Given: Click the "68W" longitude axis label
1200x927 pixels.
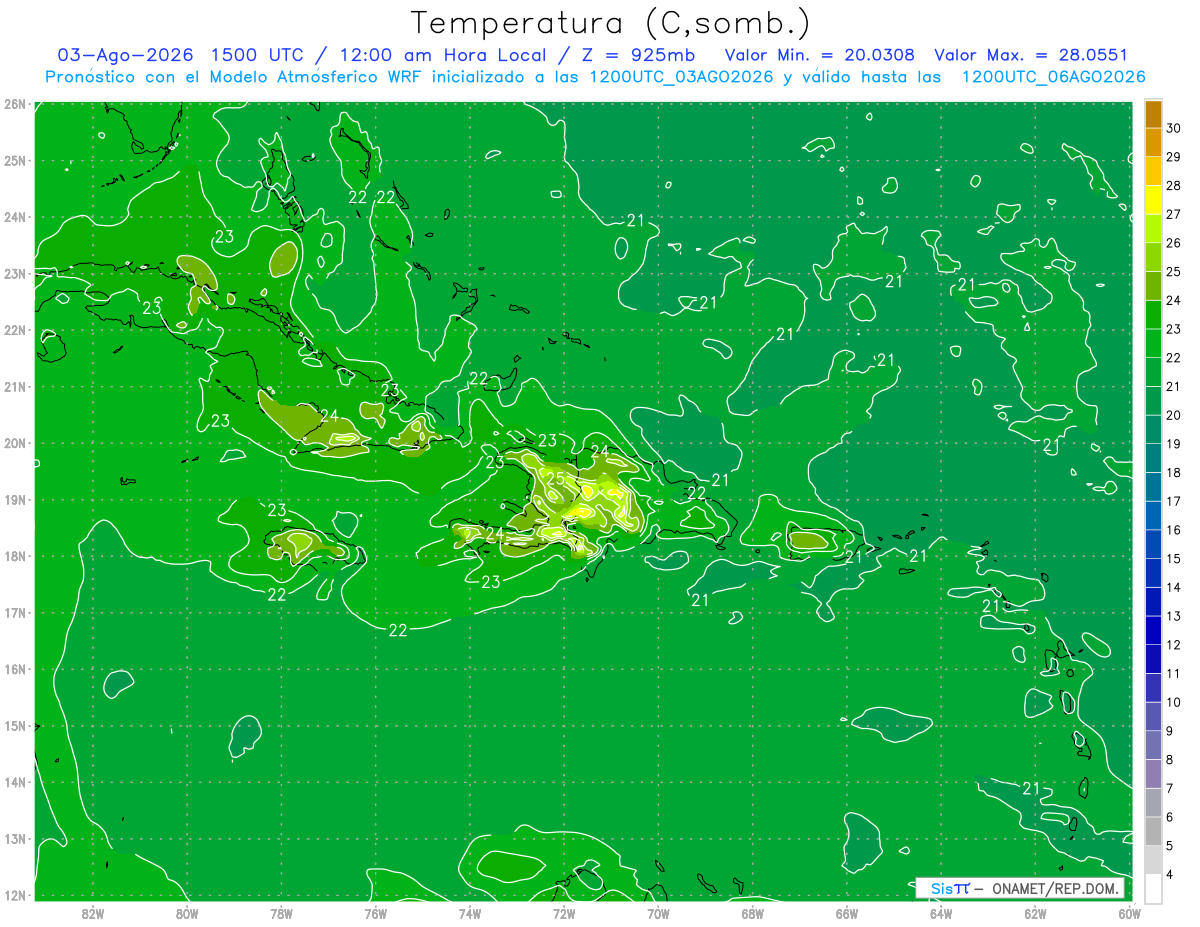Looking at the screenshot, I should pyautogui.click(x=753, y=912).
